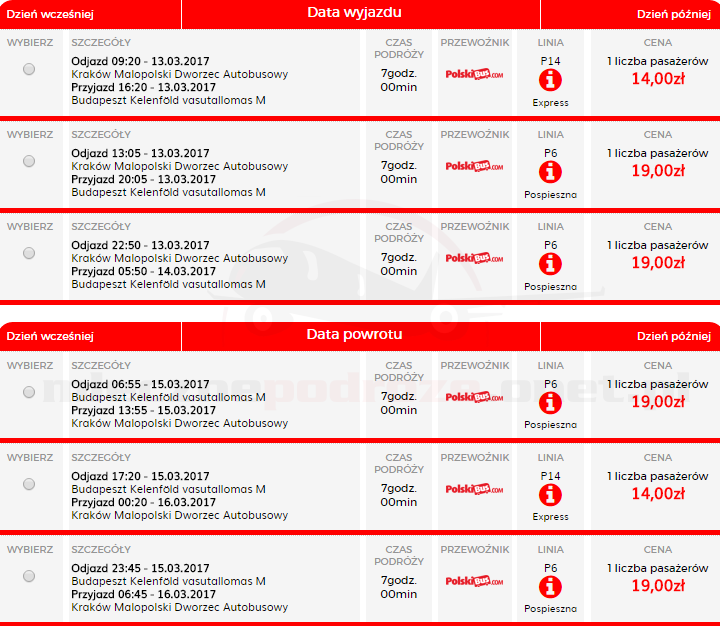Screen dimensions: 720x626
Task: Click 19,00zł price of 23:45 return
Action: pos(658,586)
